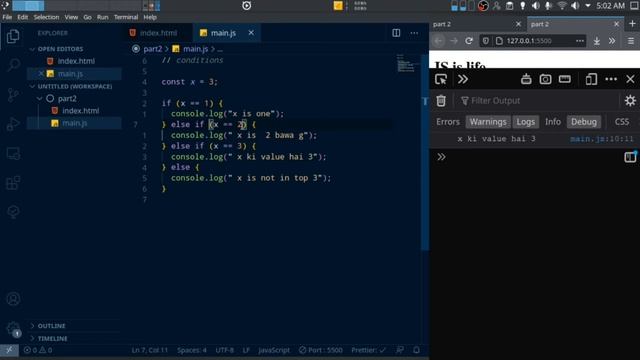Click part2 in the breadcrumb
Viewport: 640px width, 360px height.
coord(153,49)
